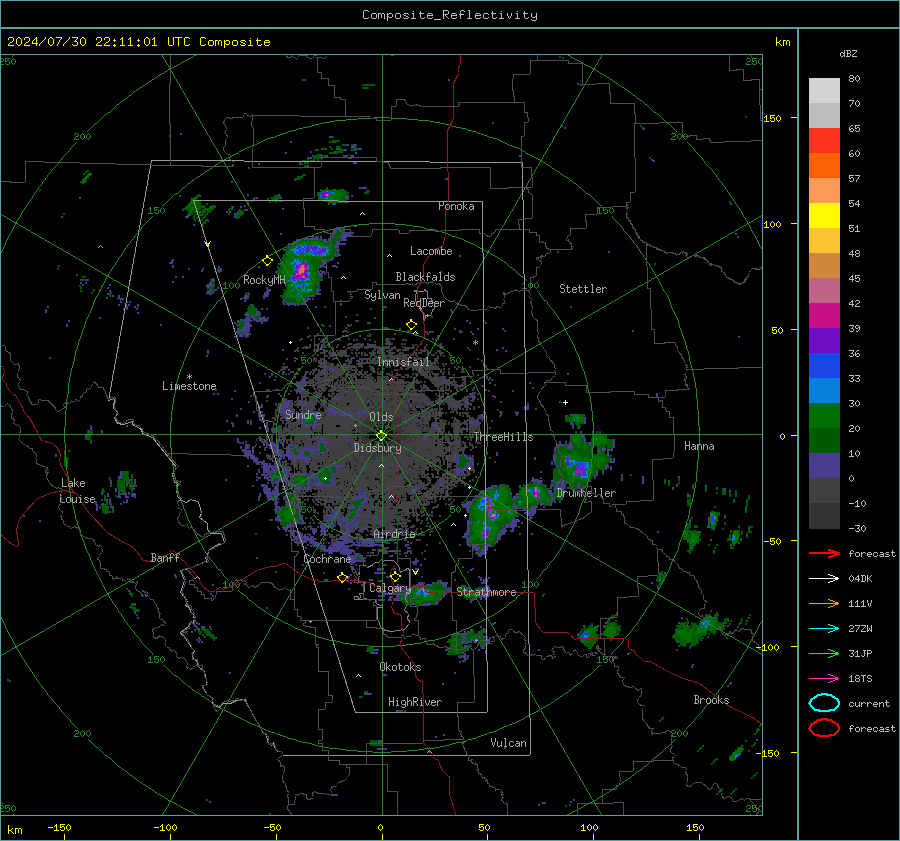The width and height of the screenshot is (900, 841).
Task: Click the Brooks town label
Action: tap(711, 700)
